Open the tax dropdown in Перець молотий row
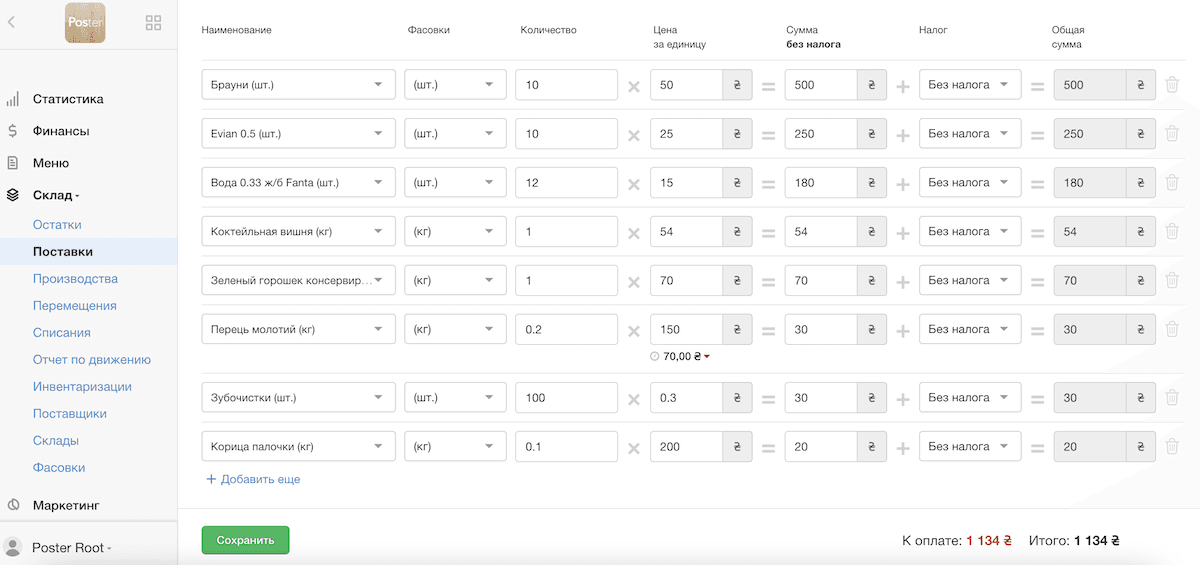The image size is (1200, 565). [969, 329]
